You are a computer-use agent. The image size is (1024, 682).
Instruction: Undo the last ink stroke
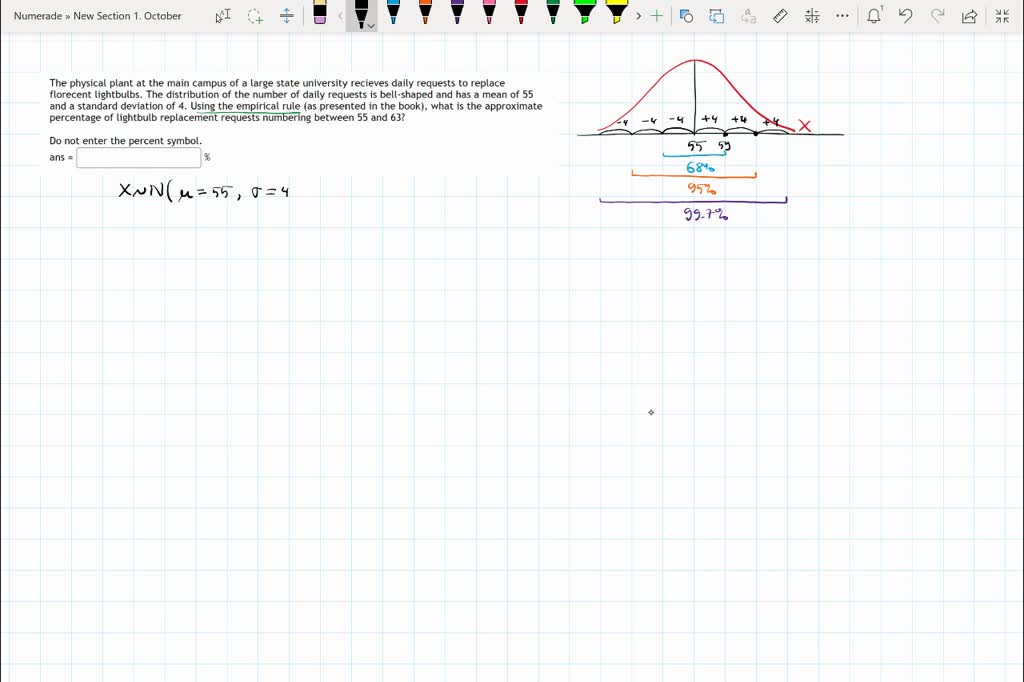[x=906, y=16]
